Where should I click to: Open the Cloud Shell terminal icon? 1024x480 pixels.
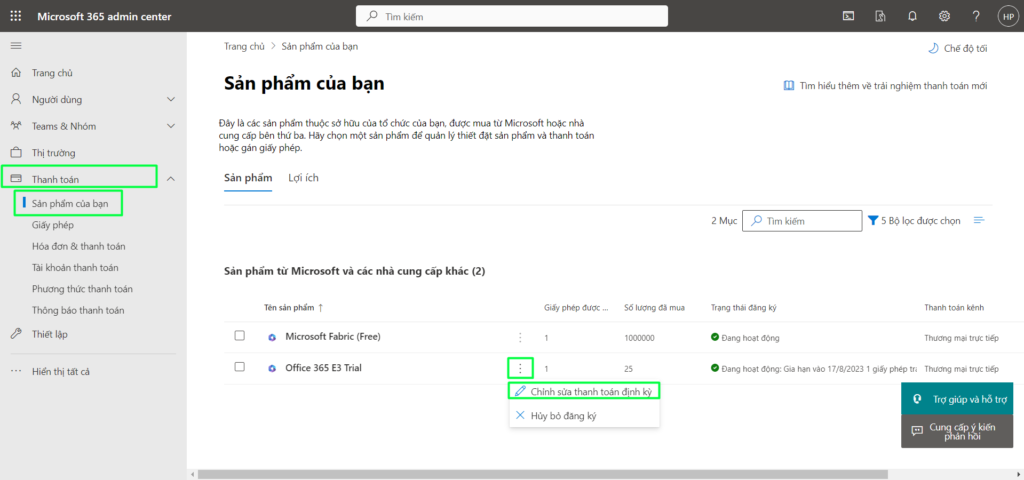[x=848, y=16]
